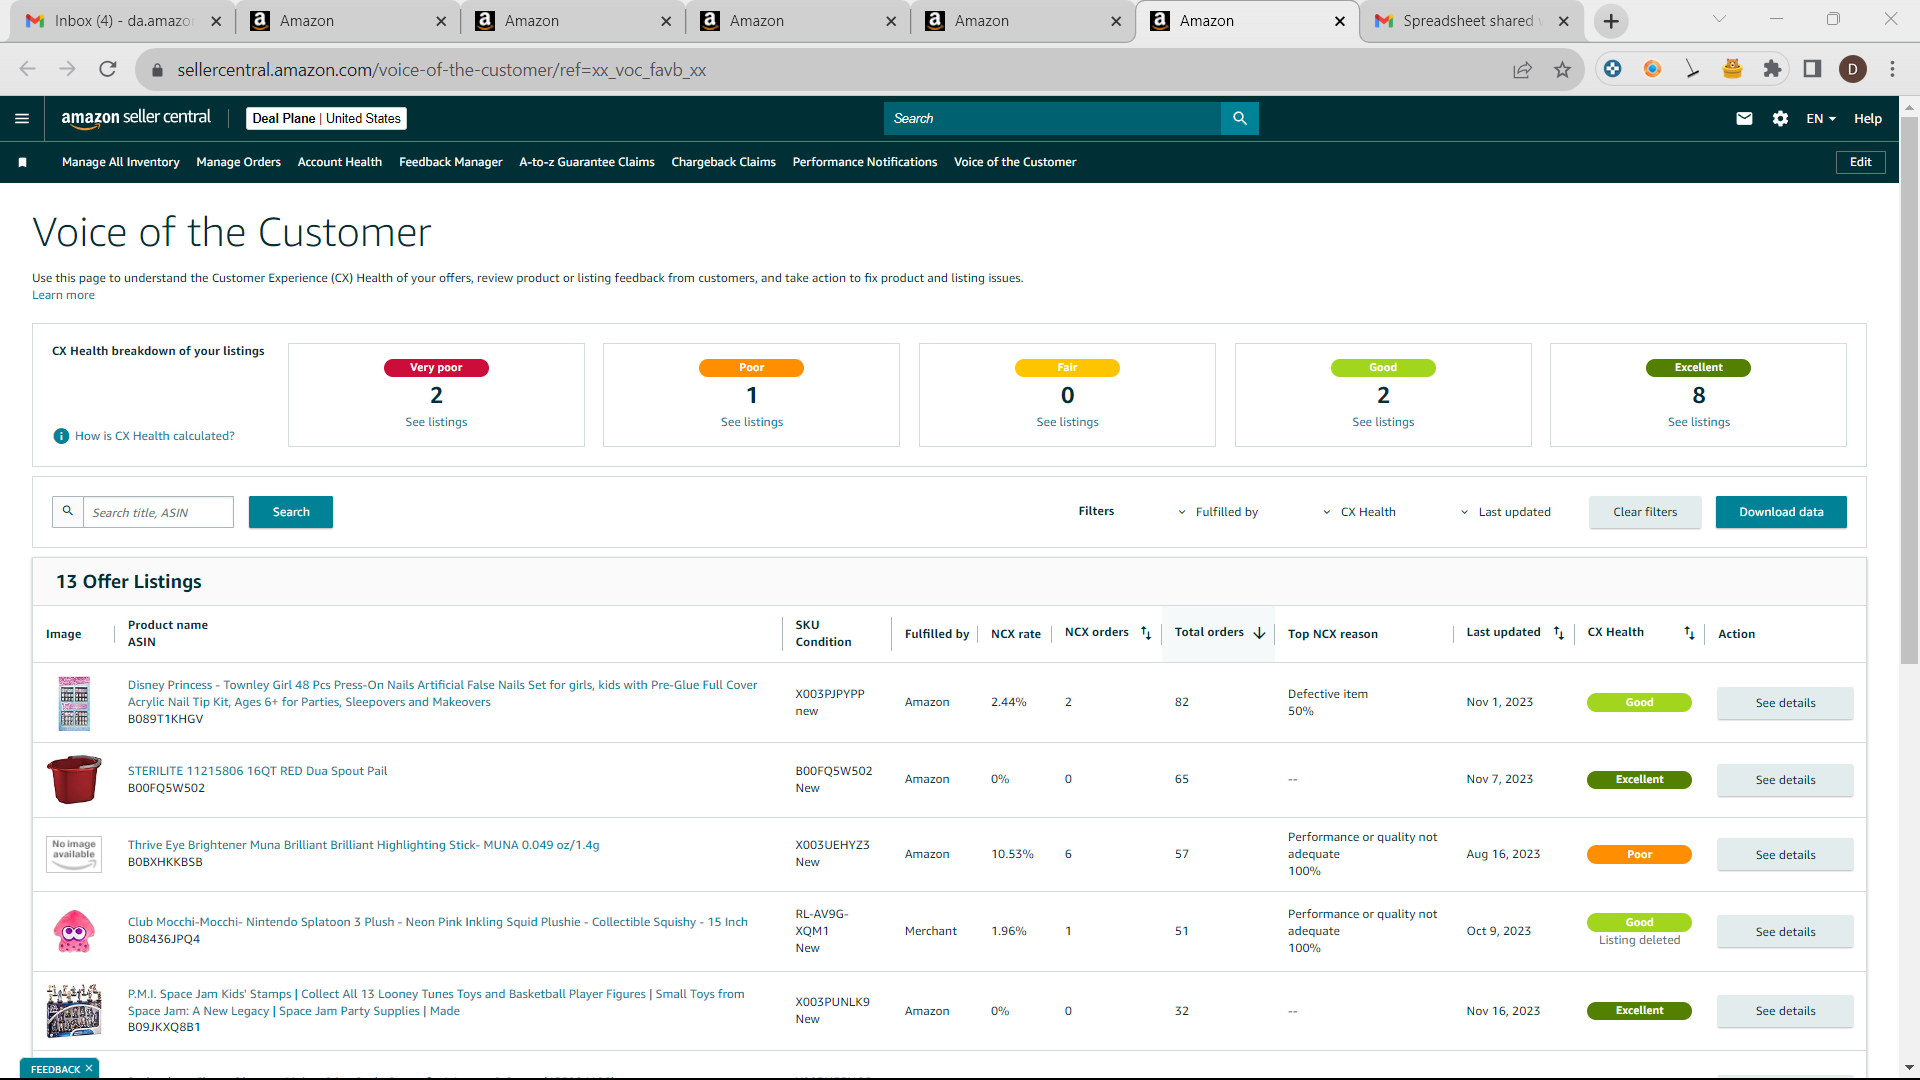Screen dimensions: 1920x1080
Task: Open the Deal Plane United States account switcher
Action: [x=326, y=118]
